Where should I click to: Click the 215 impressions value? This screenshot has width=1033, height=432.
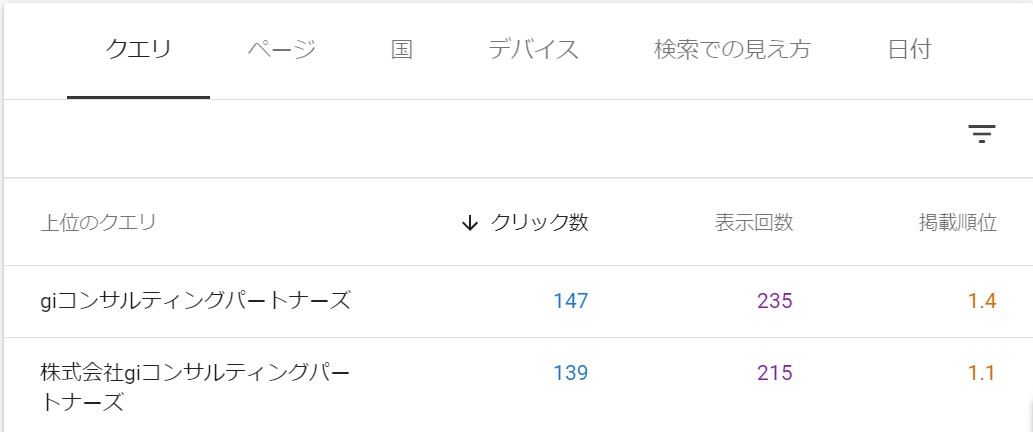(775, 373)
